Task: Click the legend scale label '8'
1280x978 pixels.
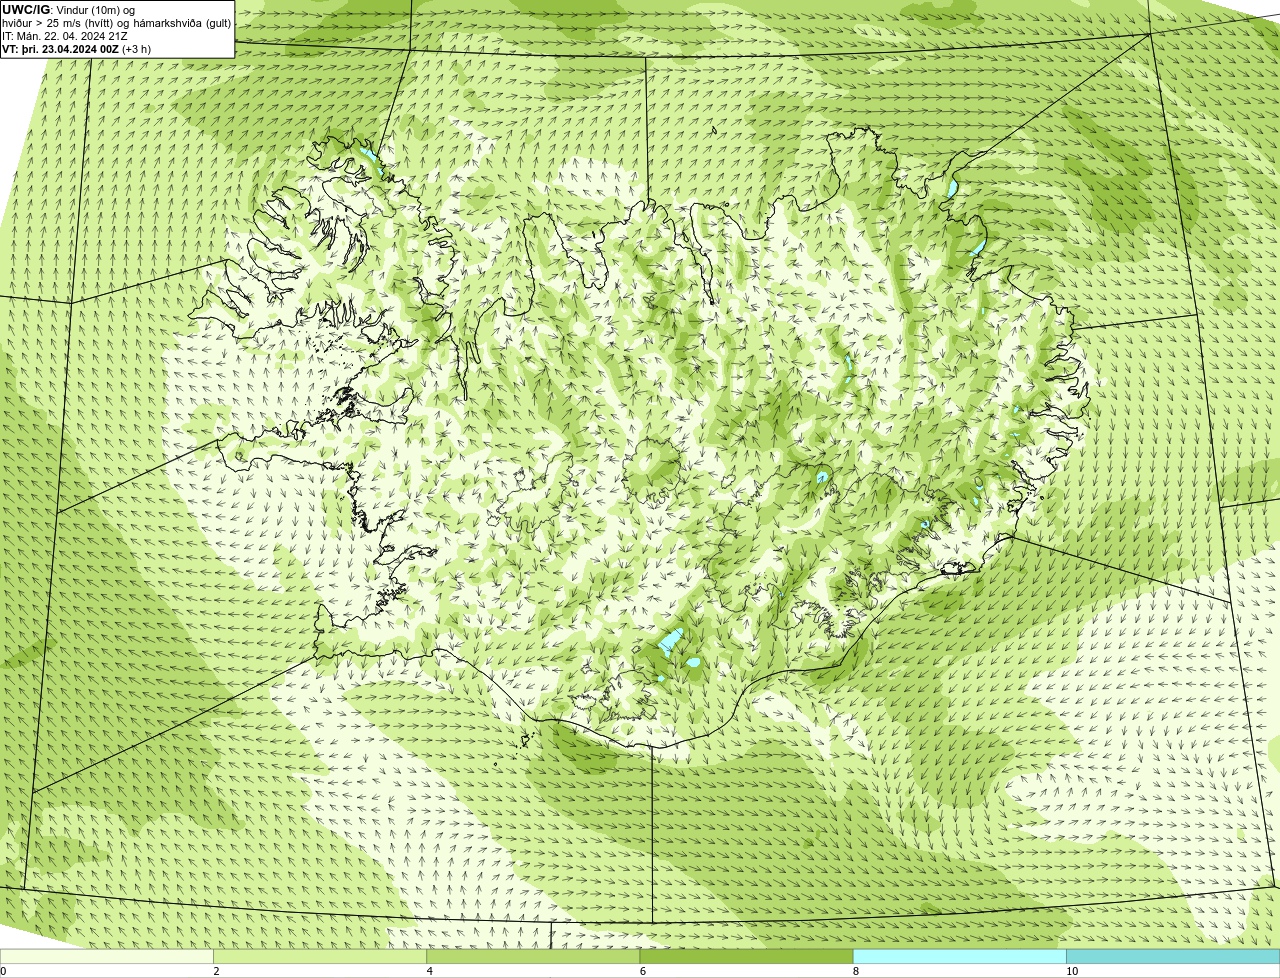Action: coord(855,971)
